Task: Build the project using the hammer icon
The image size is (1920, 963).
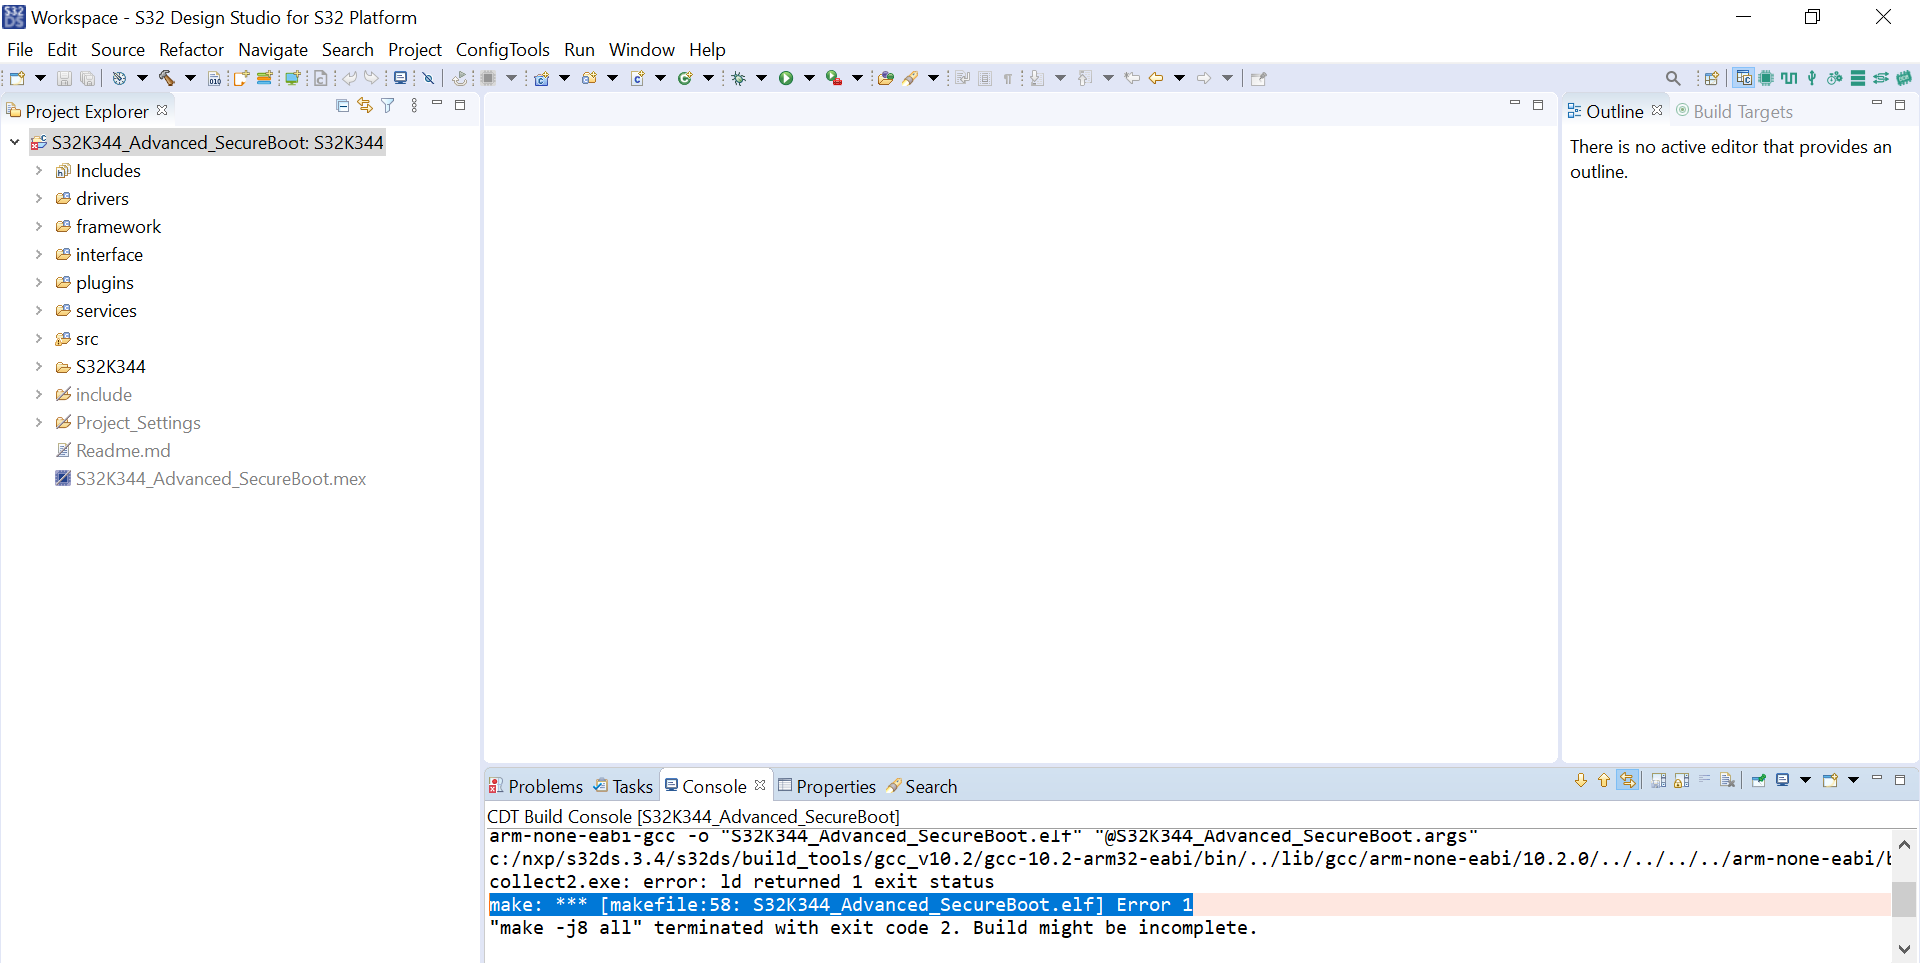Action: click(167, 78)
